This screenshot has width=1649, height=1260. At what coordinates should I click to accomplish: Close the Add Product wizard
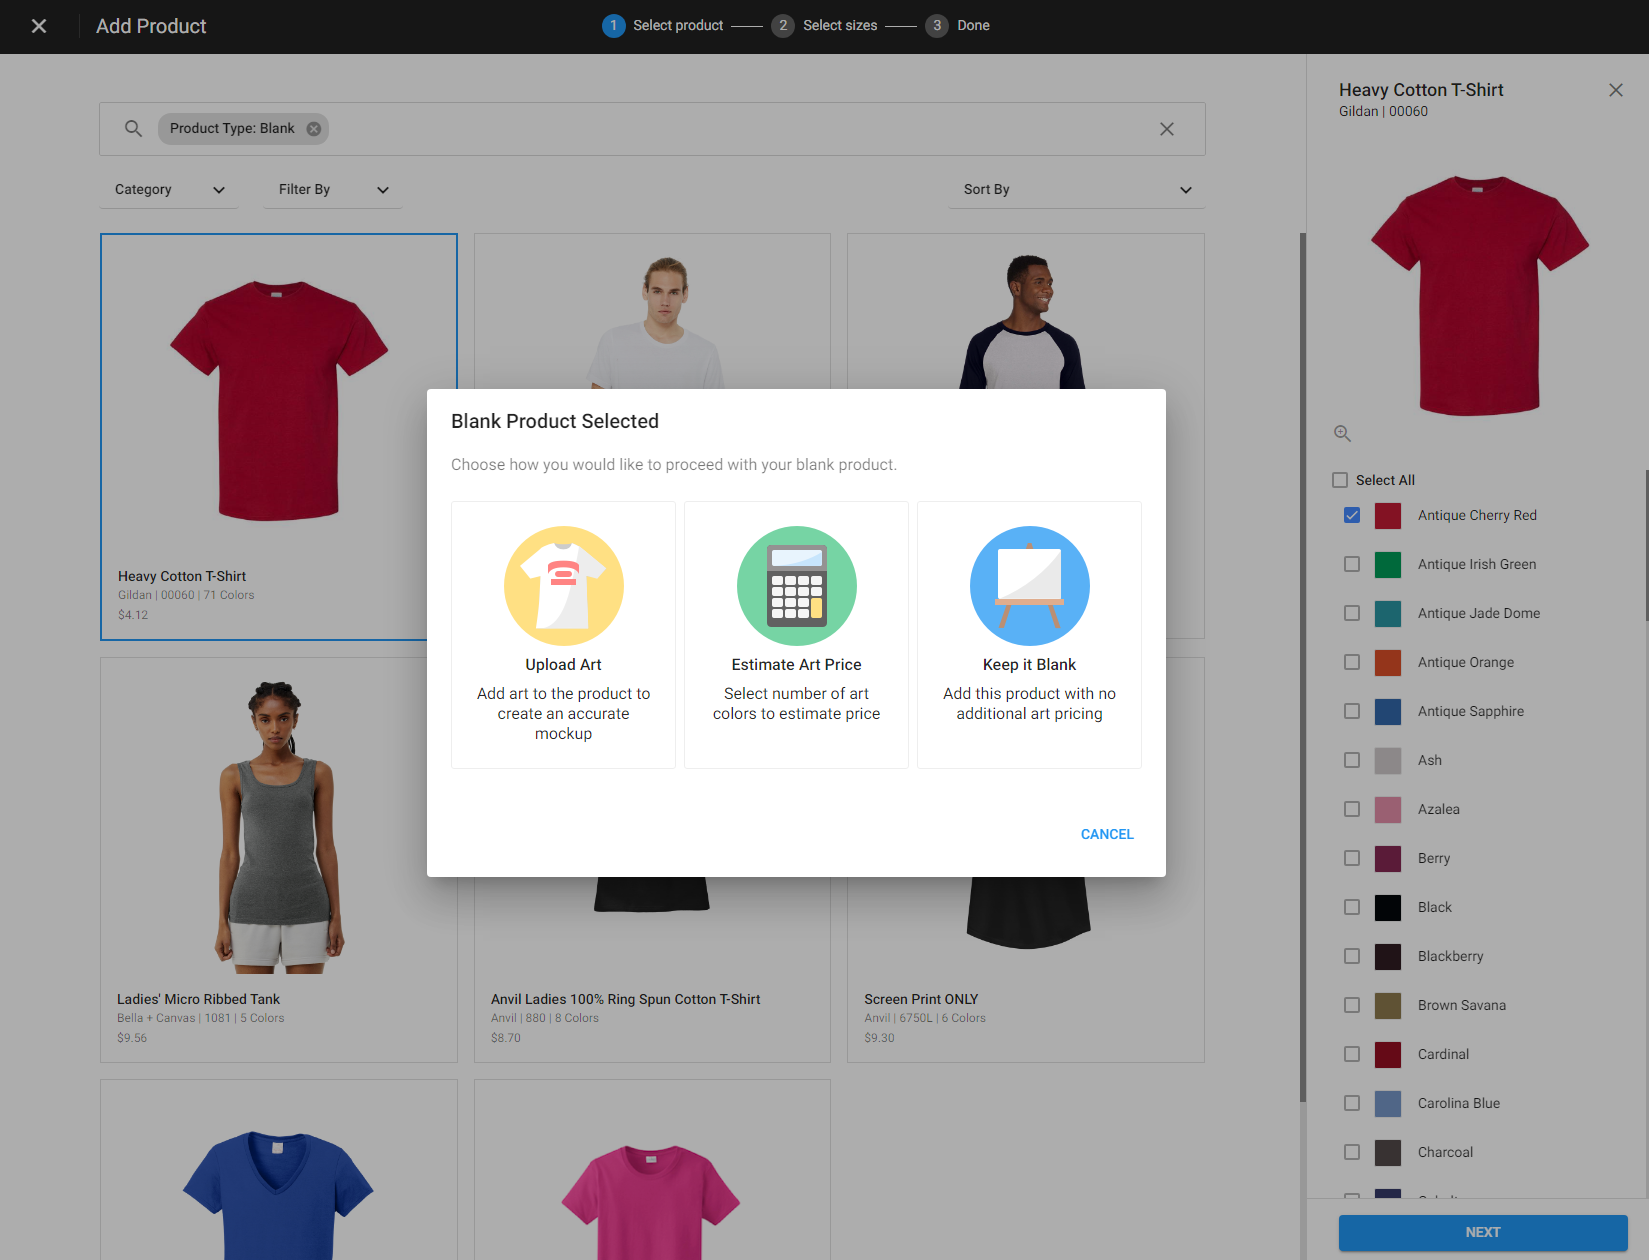39,26
